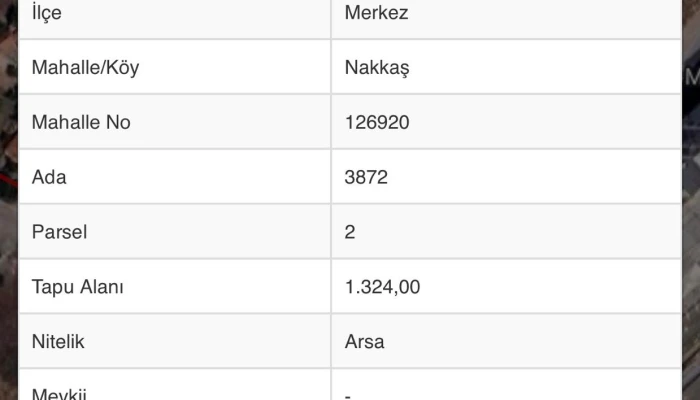The width and height of the screenshot is (700, 400).
Task: Select the Ada value 3872
Action: click(x=365, y=178)
